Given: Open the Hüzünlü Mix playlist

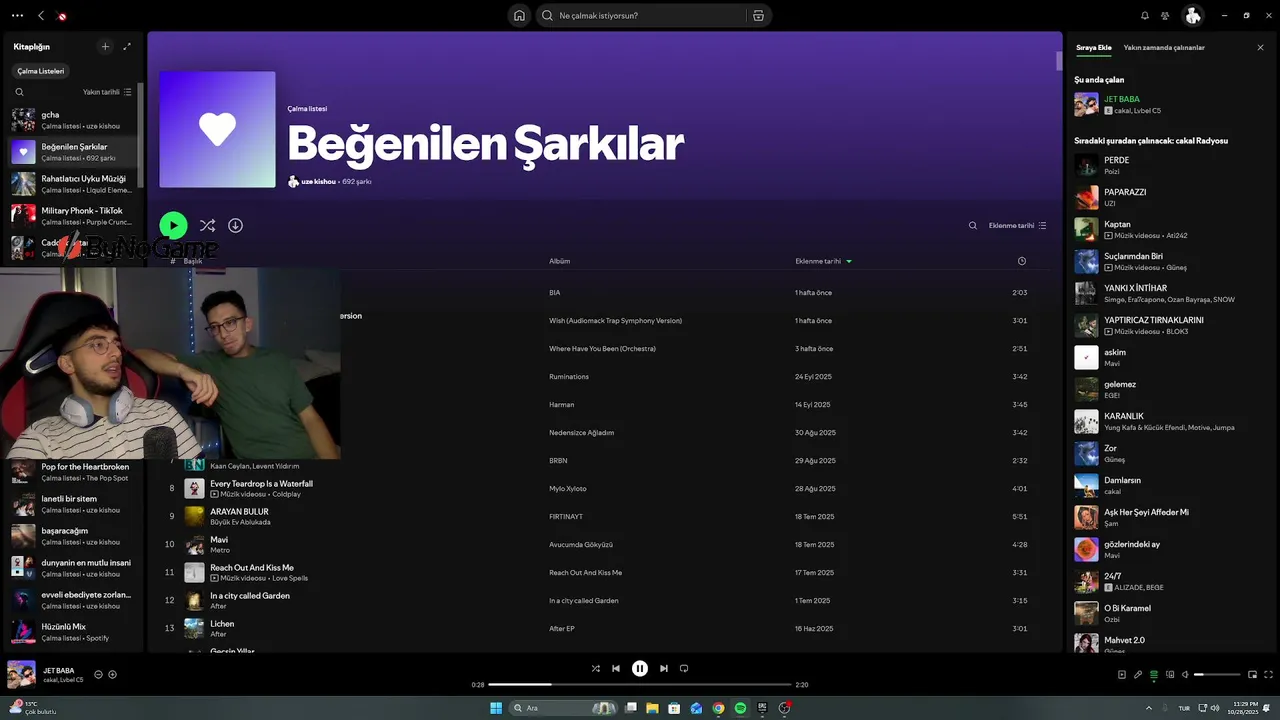Looking at the screenshot, I should click(73, 632).
